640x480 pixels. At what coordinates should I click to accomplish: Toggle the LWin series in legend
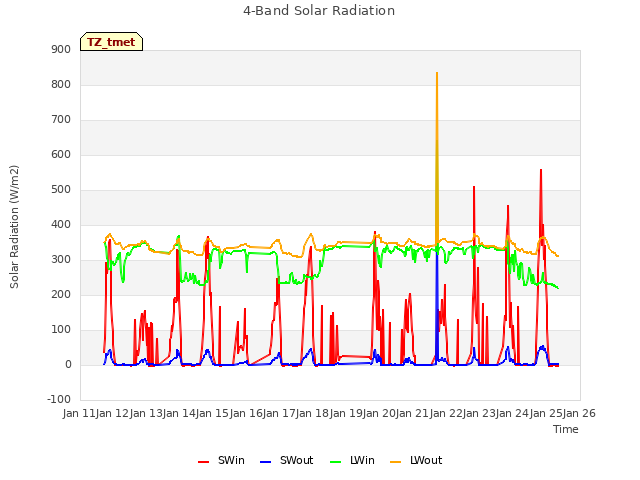[352, 460]
